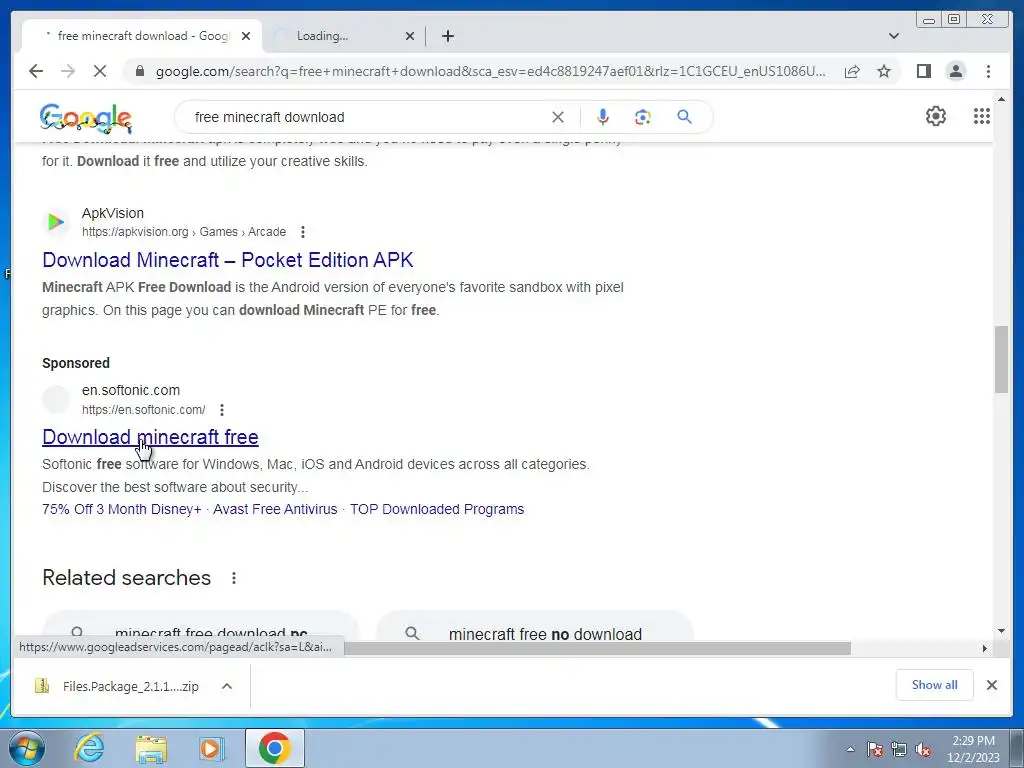Open more options for the ApkVision result
The image size is (1024, 768).
(x=302, y=232)
